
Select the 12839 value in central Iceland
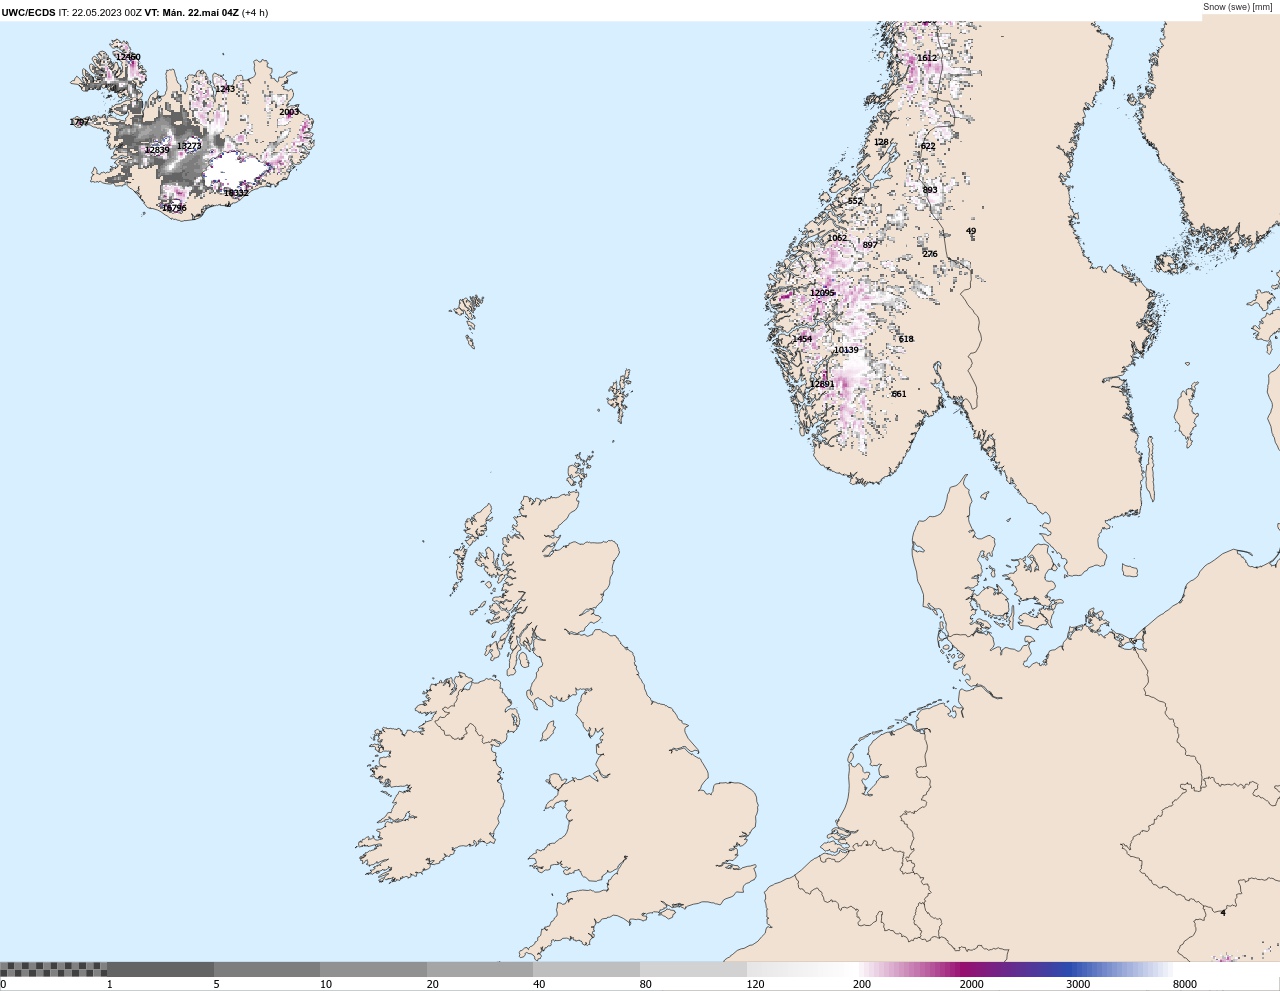[157, 150]
